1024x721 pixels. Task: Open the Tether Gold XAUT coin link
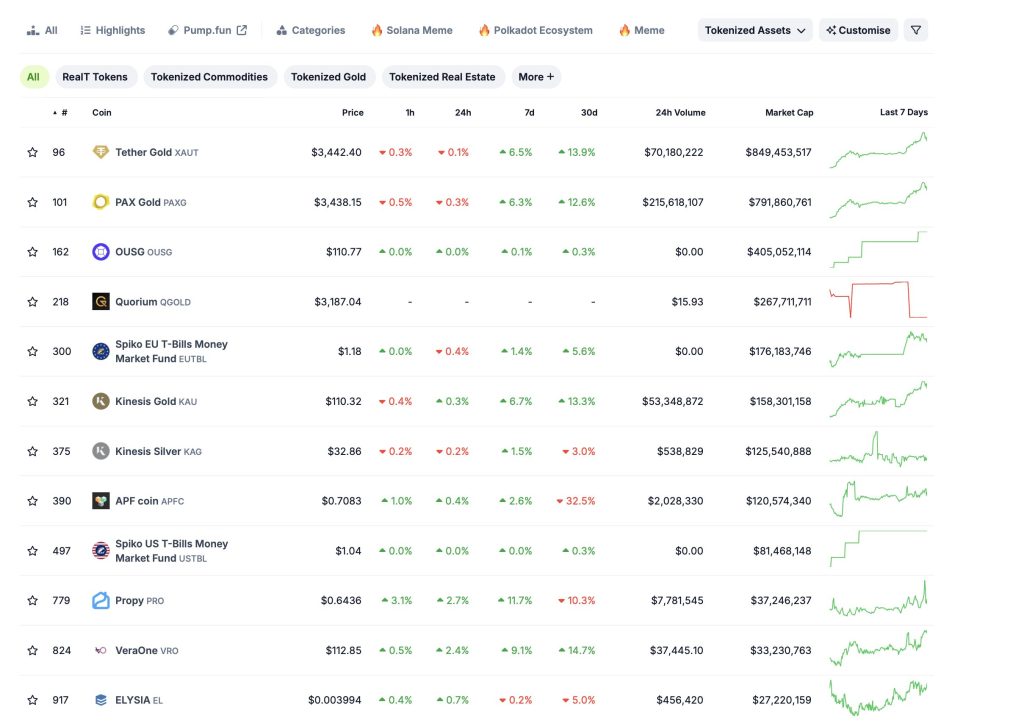click(157, 152)
